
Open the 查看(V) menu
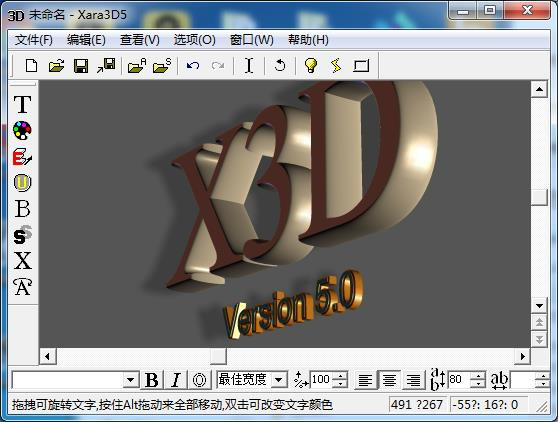[140, 39]
